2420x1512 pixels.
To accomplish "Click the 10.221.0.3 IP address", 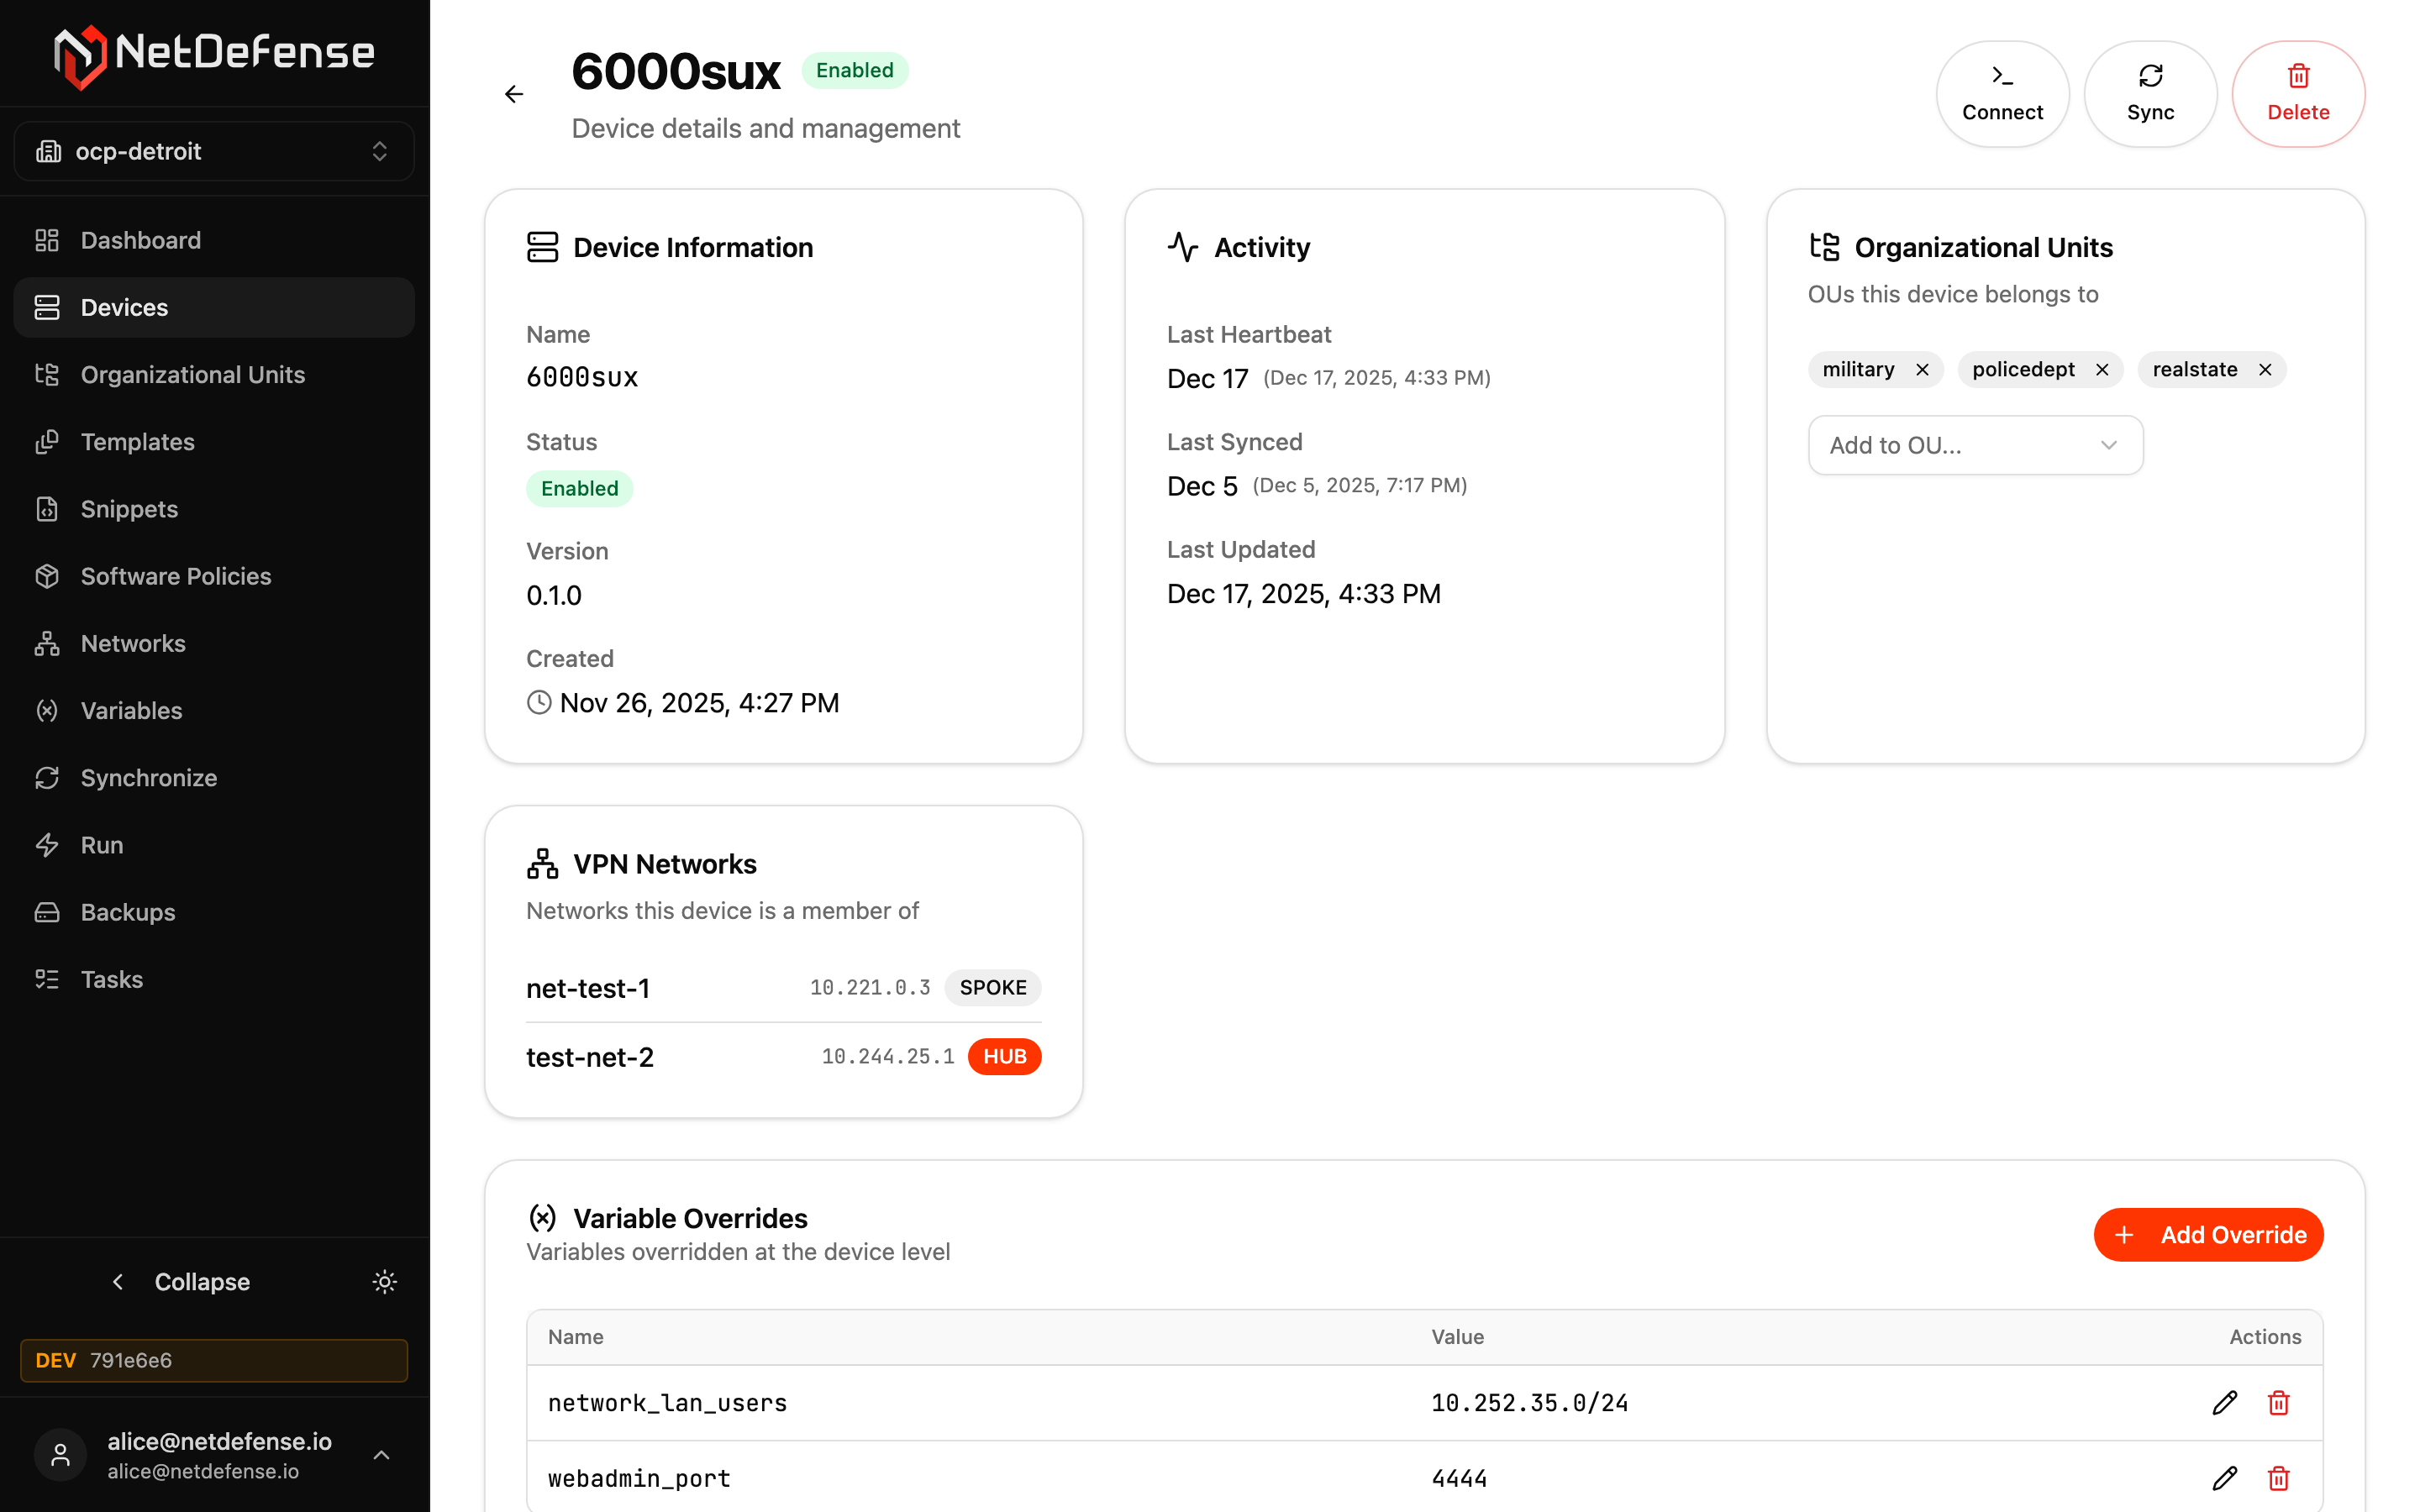I will (x=870, y=988).
